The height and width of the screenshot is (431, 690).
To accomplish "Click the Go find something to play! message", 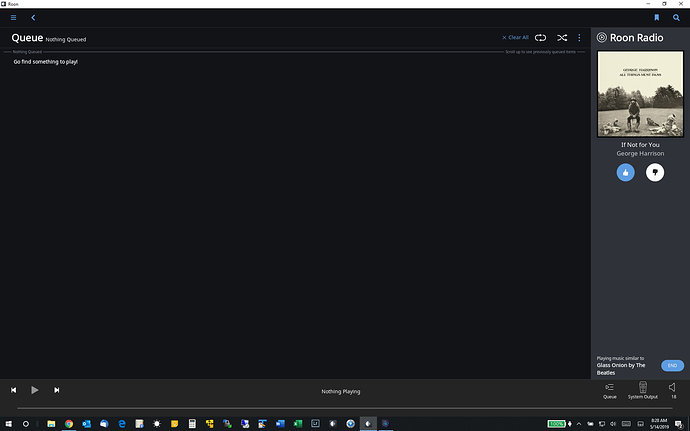I will [46, 62].
